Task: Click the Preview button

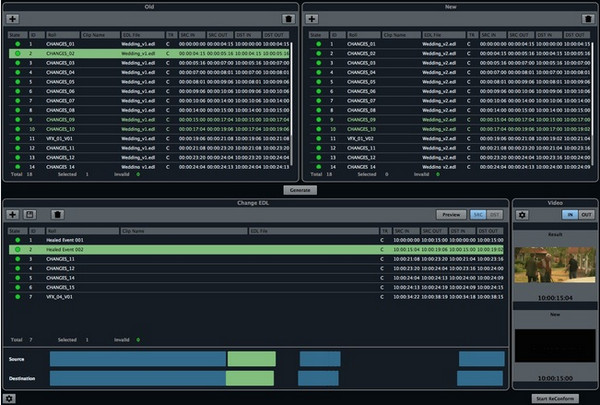Action: (451, 214)
